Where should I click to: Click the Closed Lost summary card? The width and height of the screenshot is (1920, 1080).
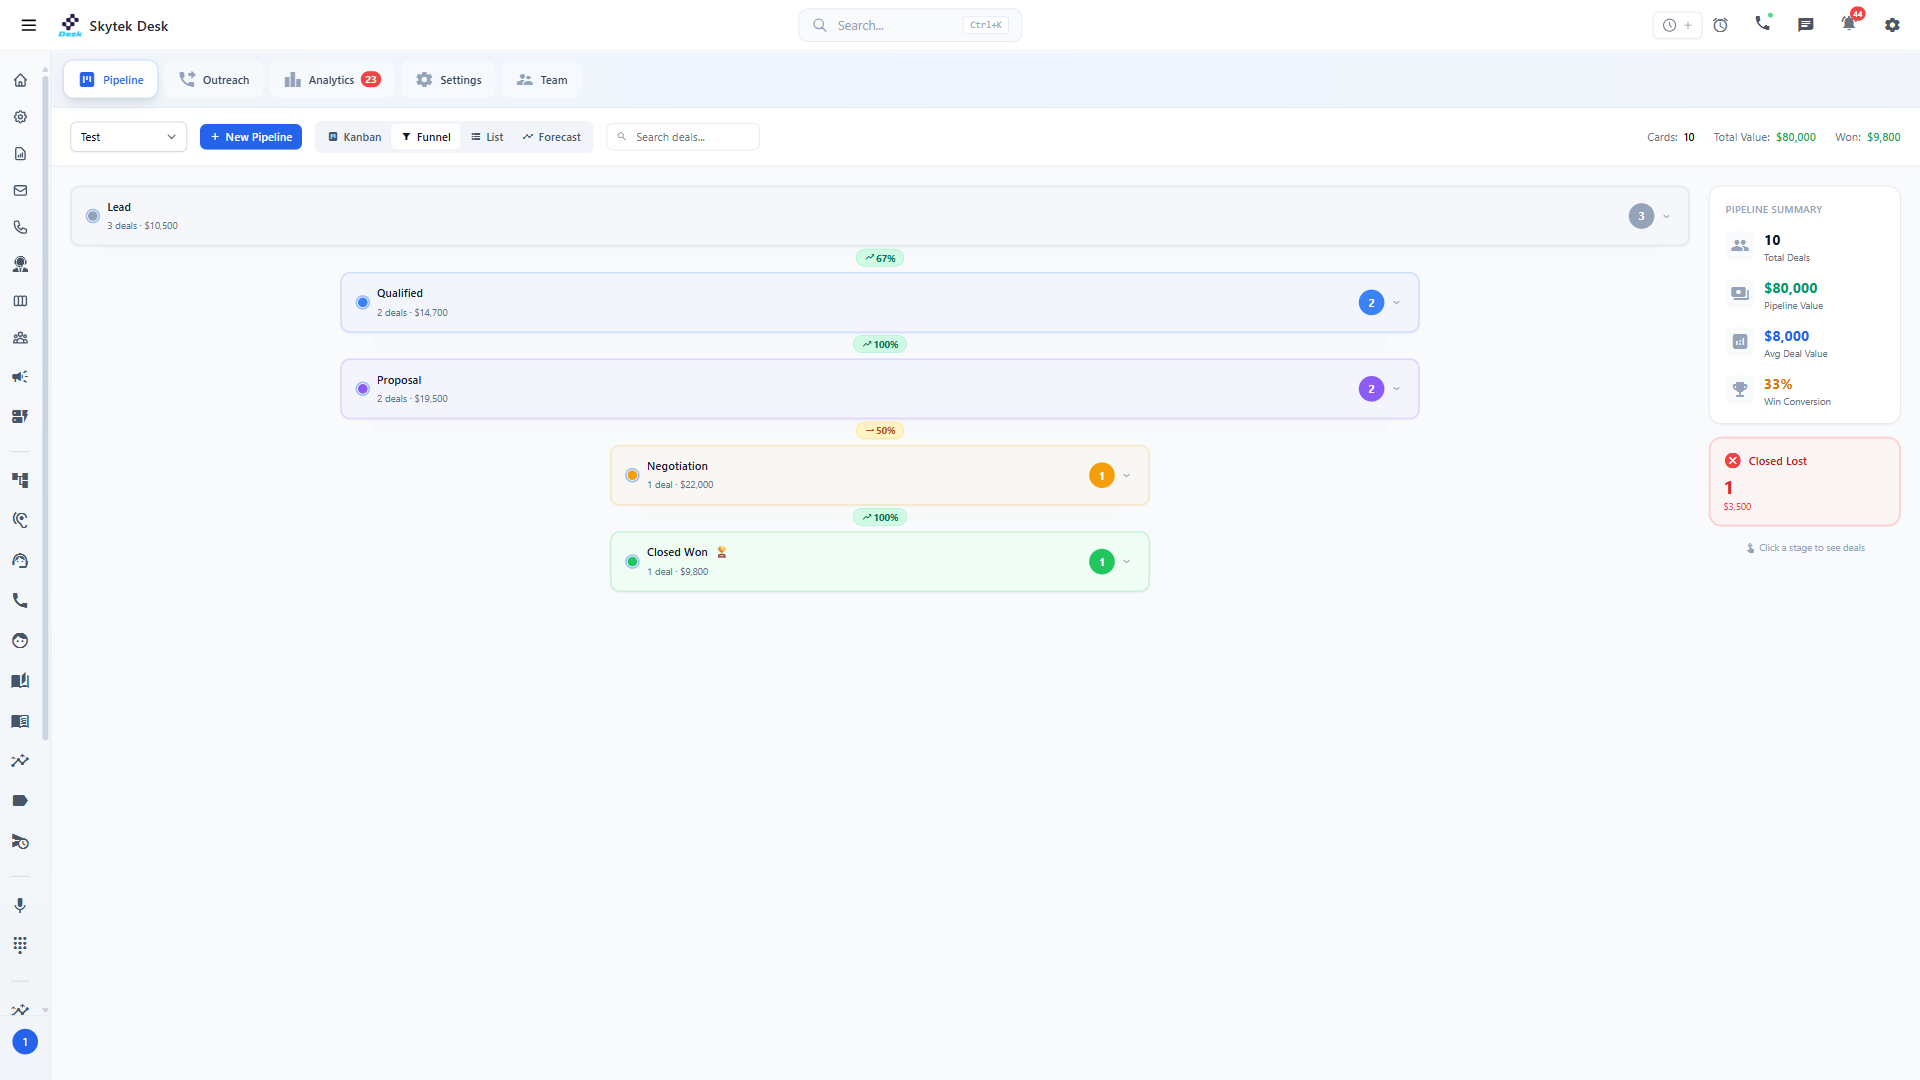tap(1804, 481)
